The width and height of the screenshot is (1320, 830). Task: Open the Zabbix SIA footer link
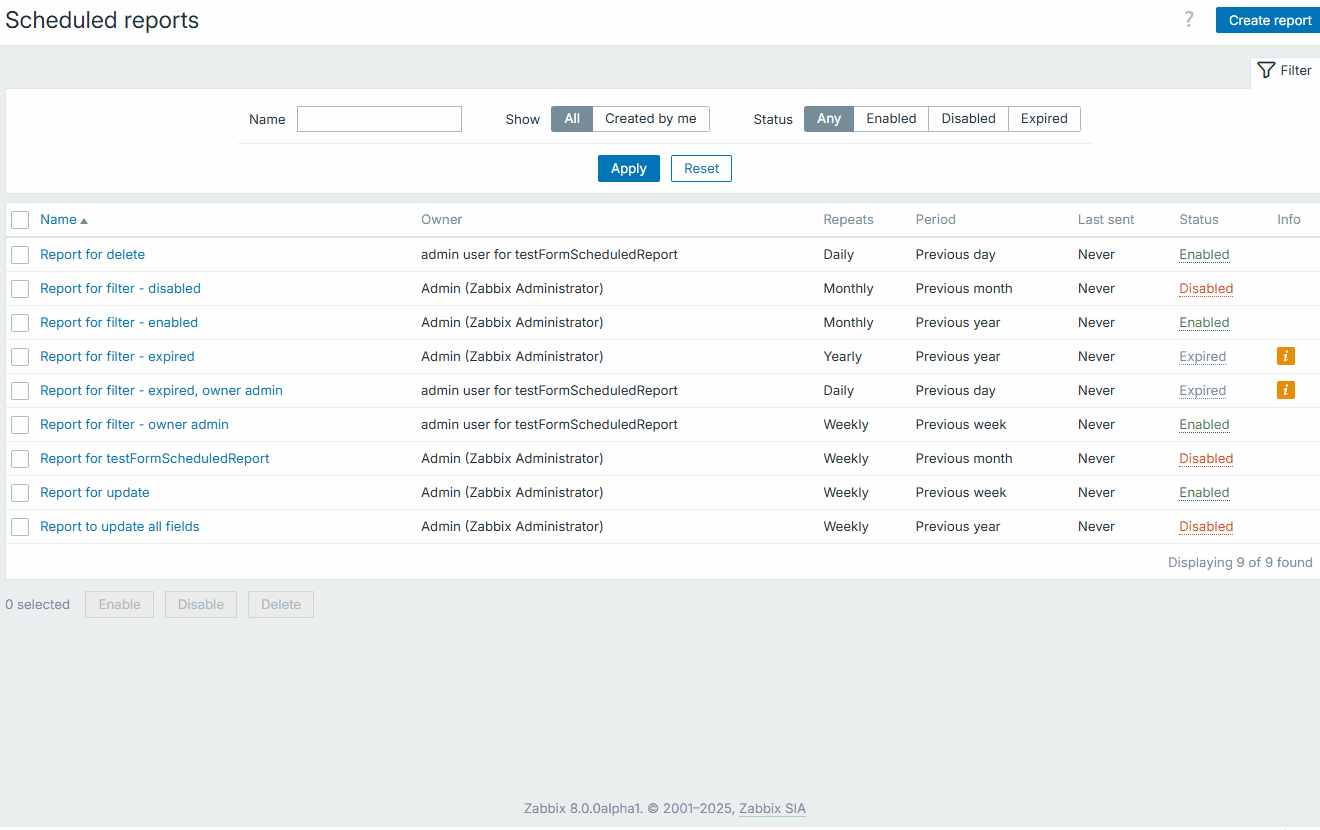pyautogui.click(x=772, y=809)
